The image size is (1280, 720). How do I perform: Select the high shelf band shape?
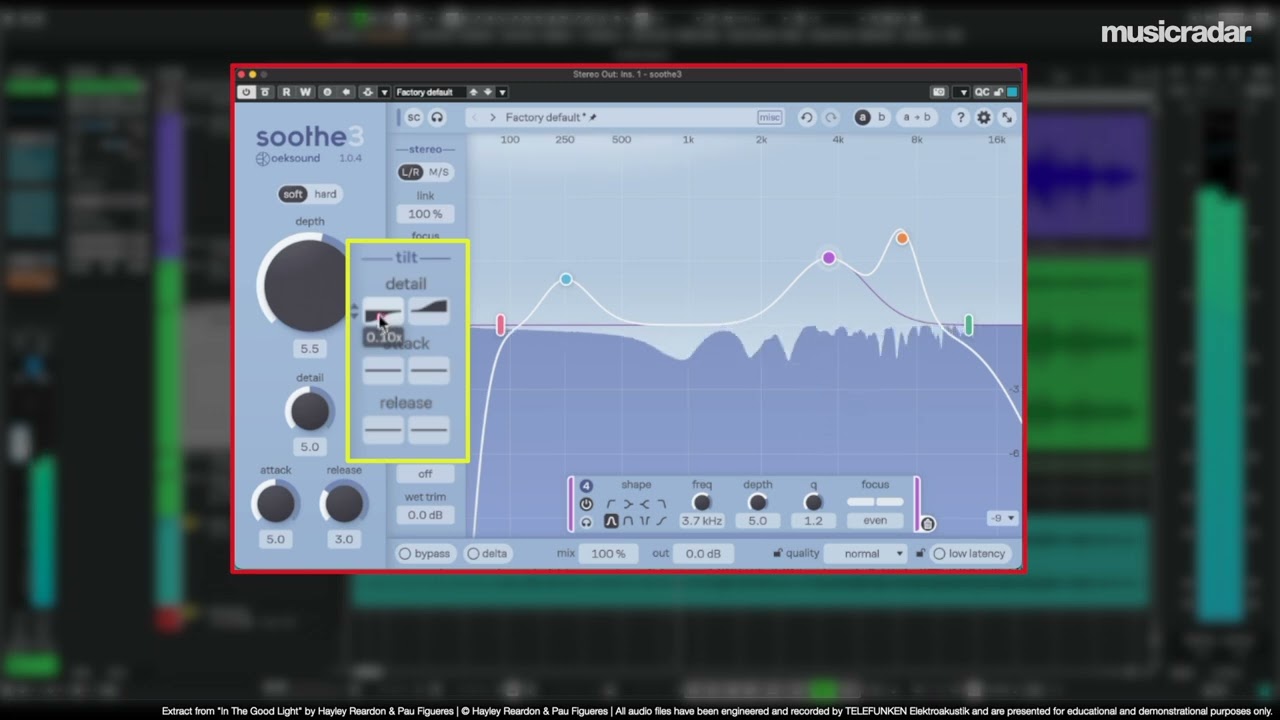[x=645, y=504]
